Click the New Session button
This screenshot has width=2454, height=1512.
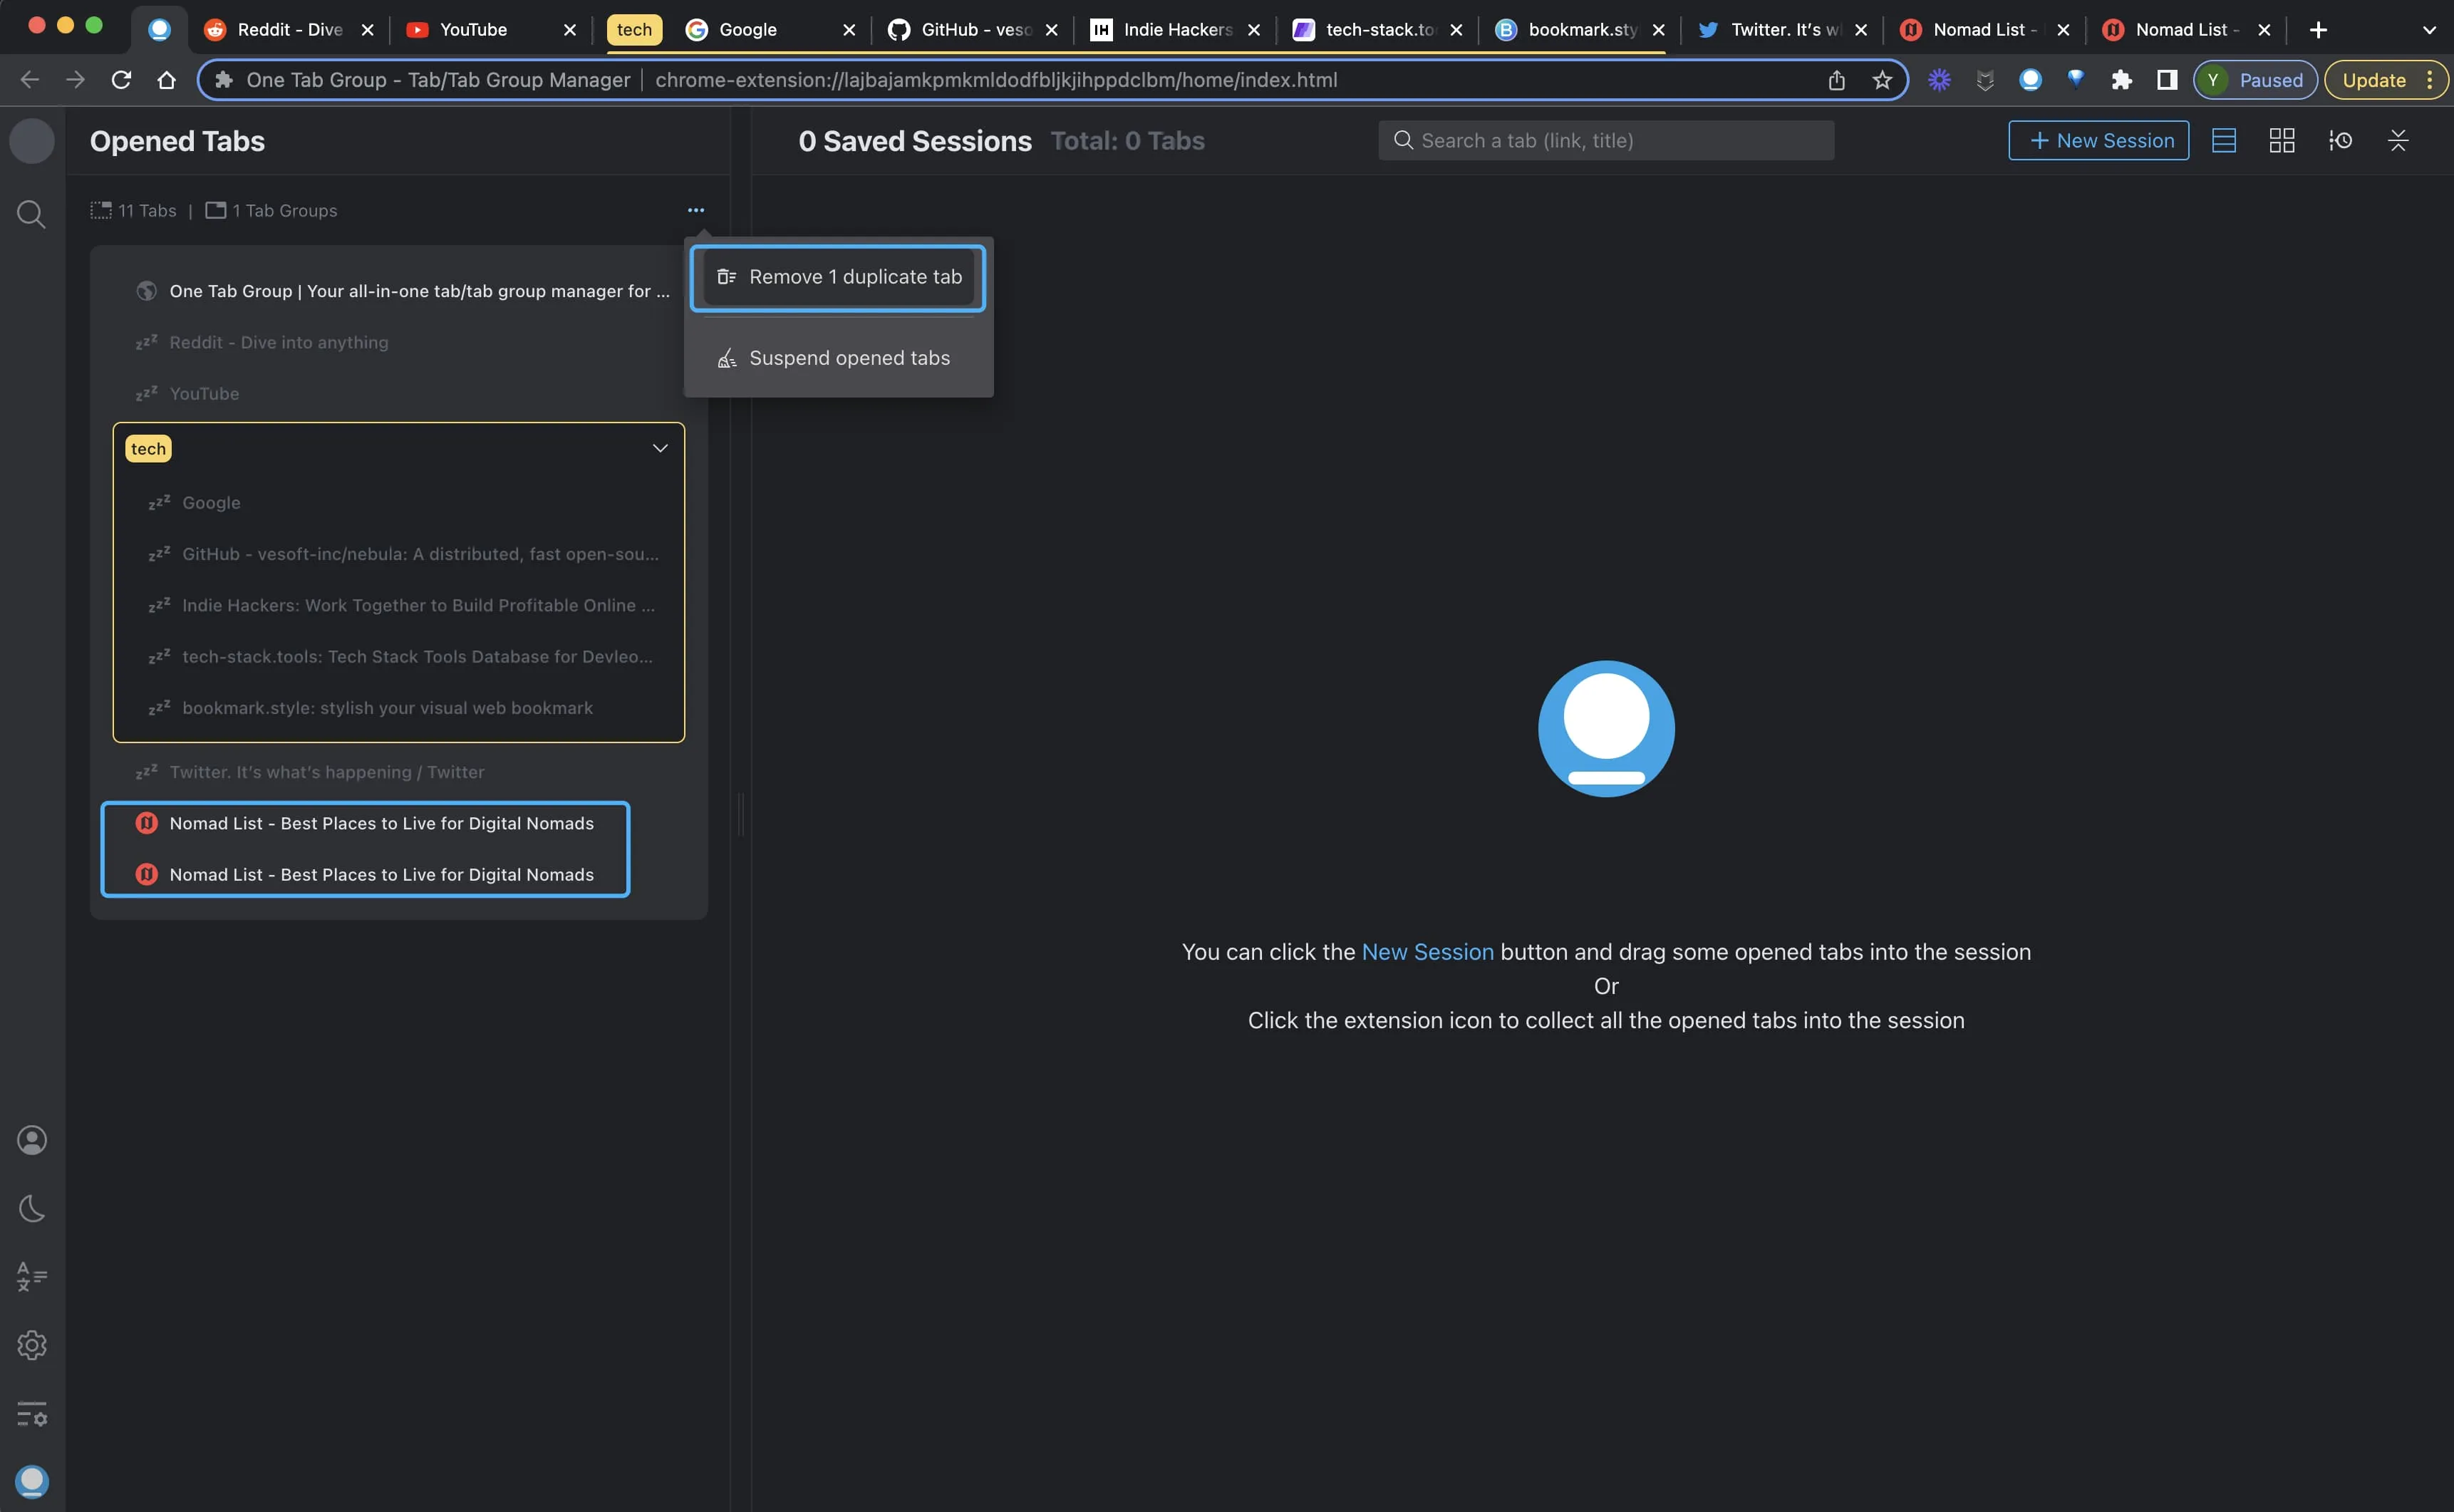point(2098,140)
